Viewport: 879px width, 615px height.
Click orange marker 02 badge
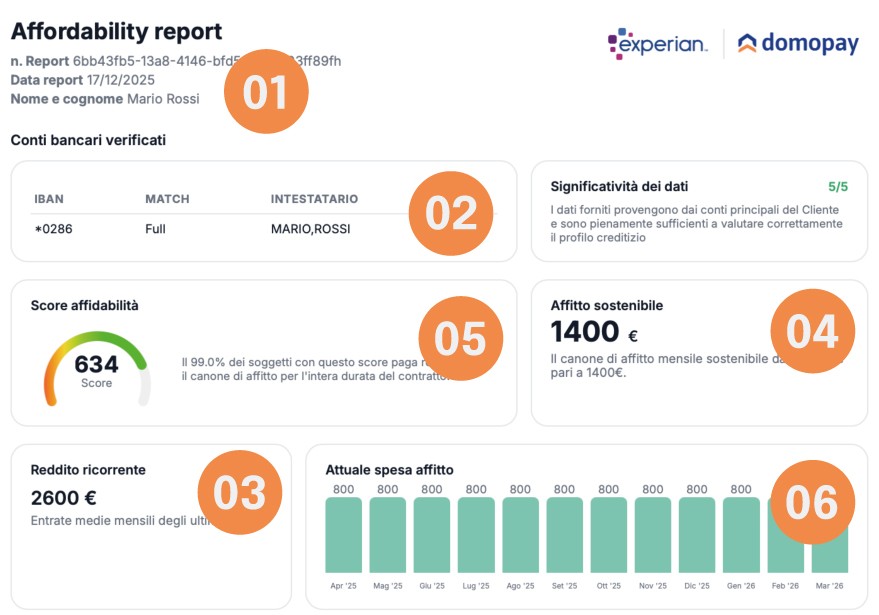[x=451, y=213]
